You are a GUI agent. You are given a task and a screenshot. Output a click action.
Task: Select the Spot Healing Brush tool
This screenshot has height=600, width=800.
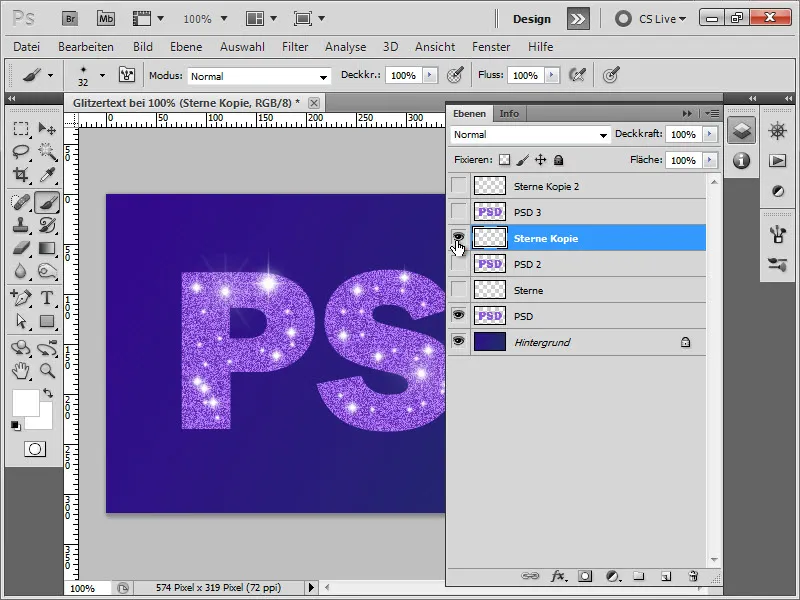[21, 202]
